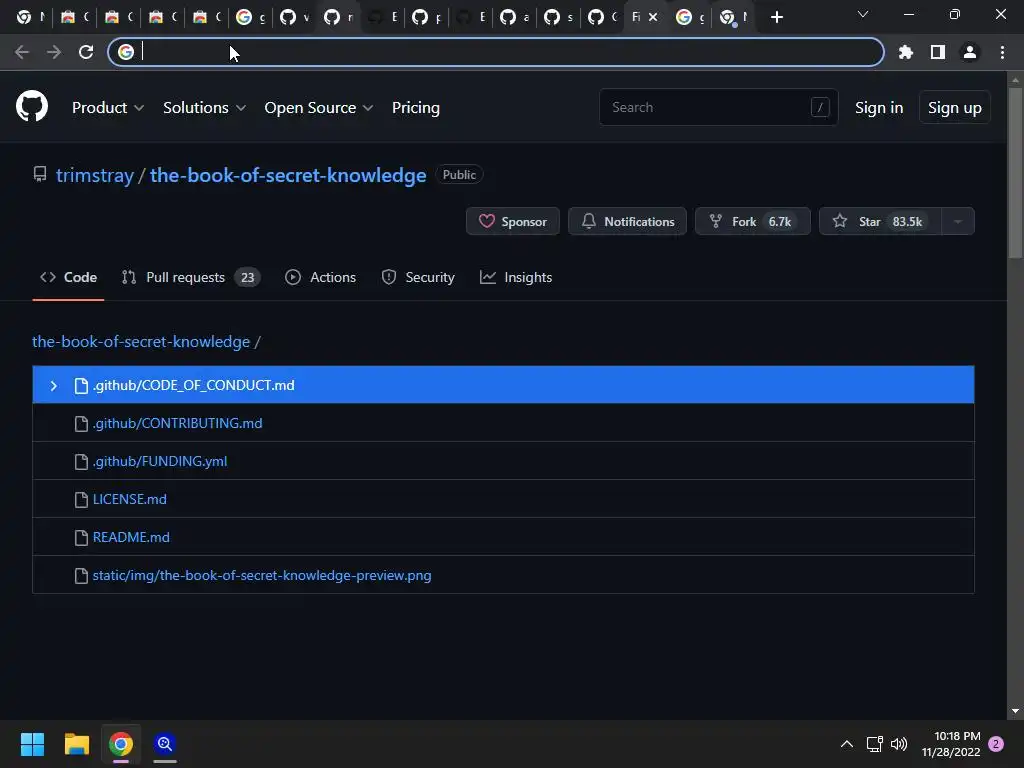Open the Pricing page
The height and width of the screenshot is (768, 1024).
(415, 108)
